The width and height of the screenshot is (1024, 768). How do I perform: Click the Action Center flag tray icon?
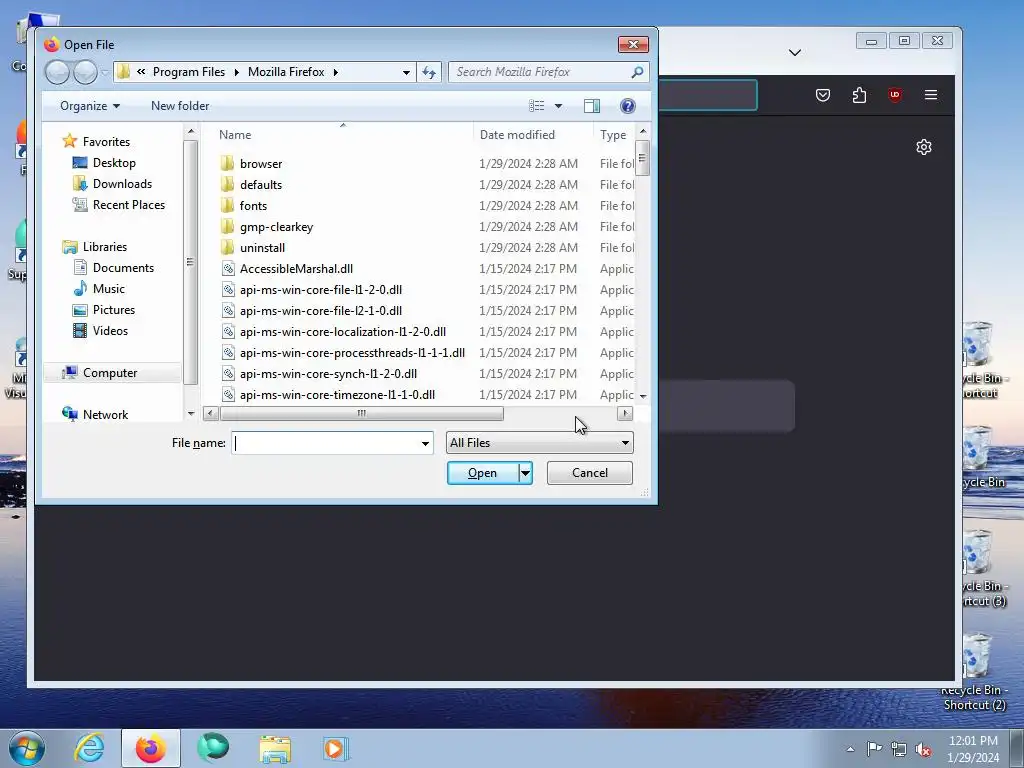(x=874, y=748)
